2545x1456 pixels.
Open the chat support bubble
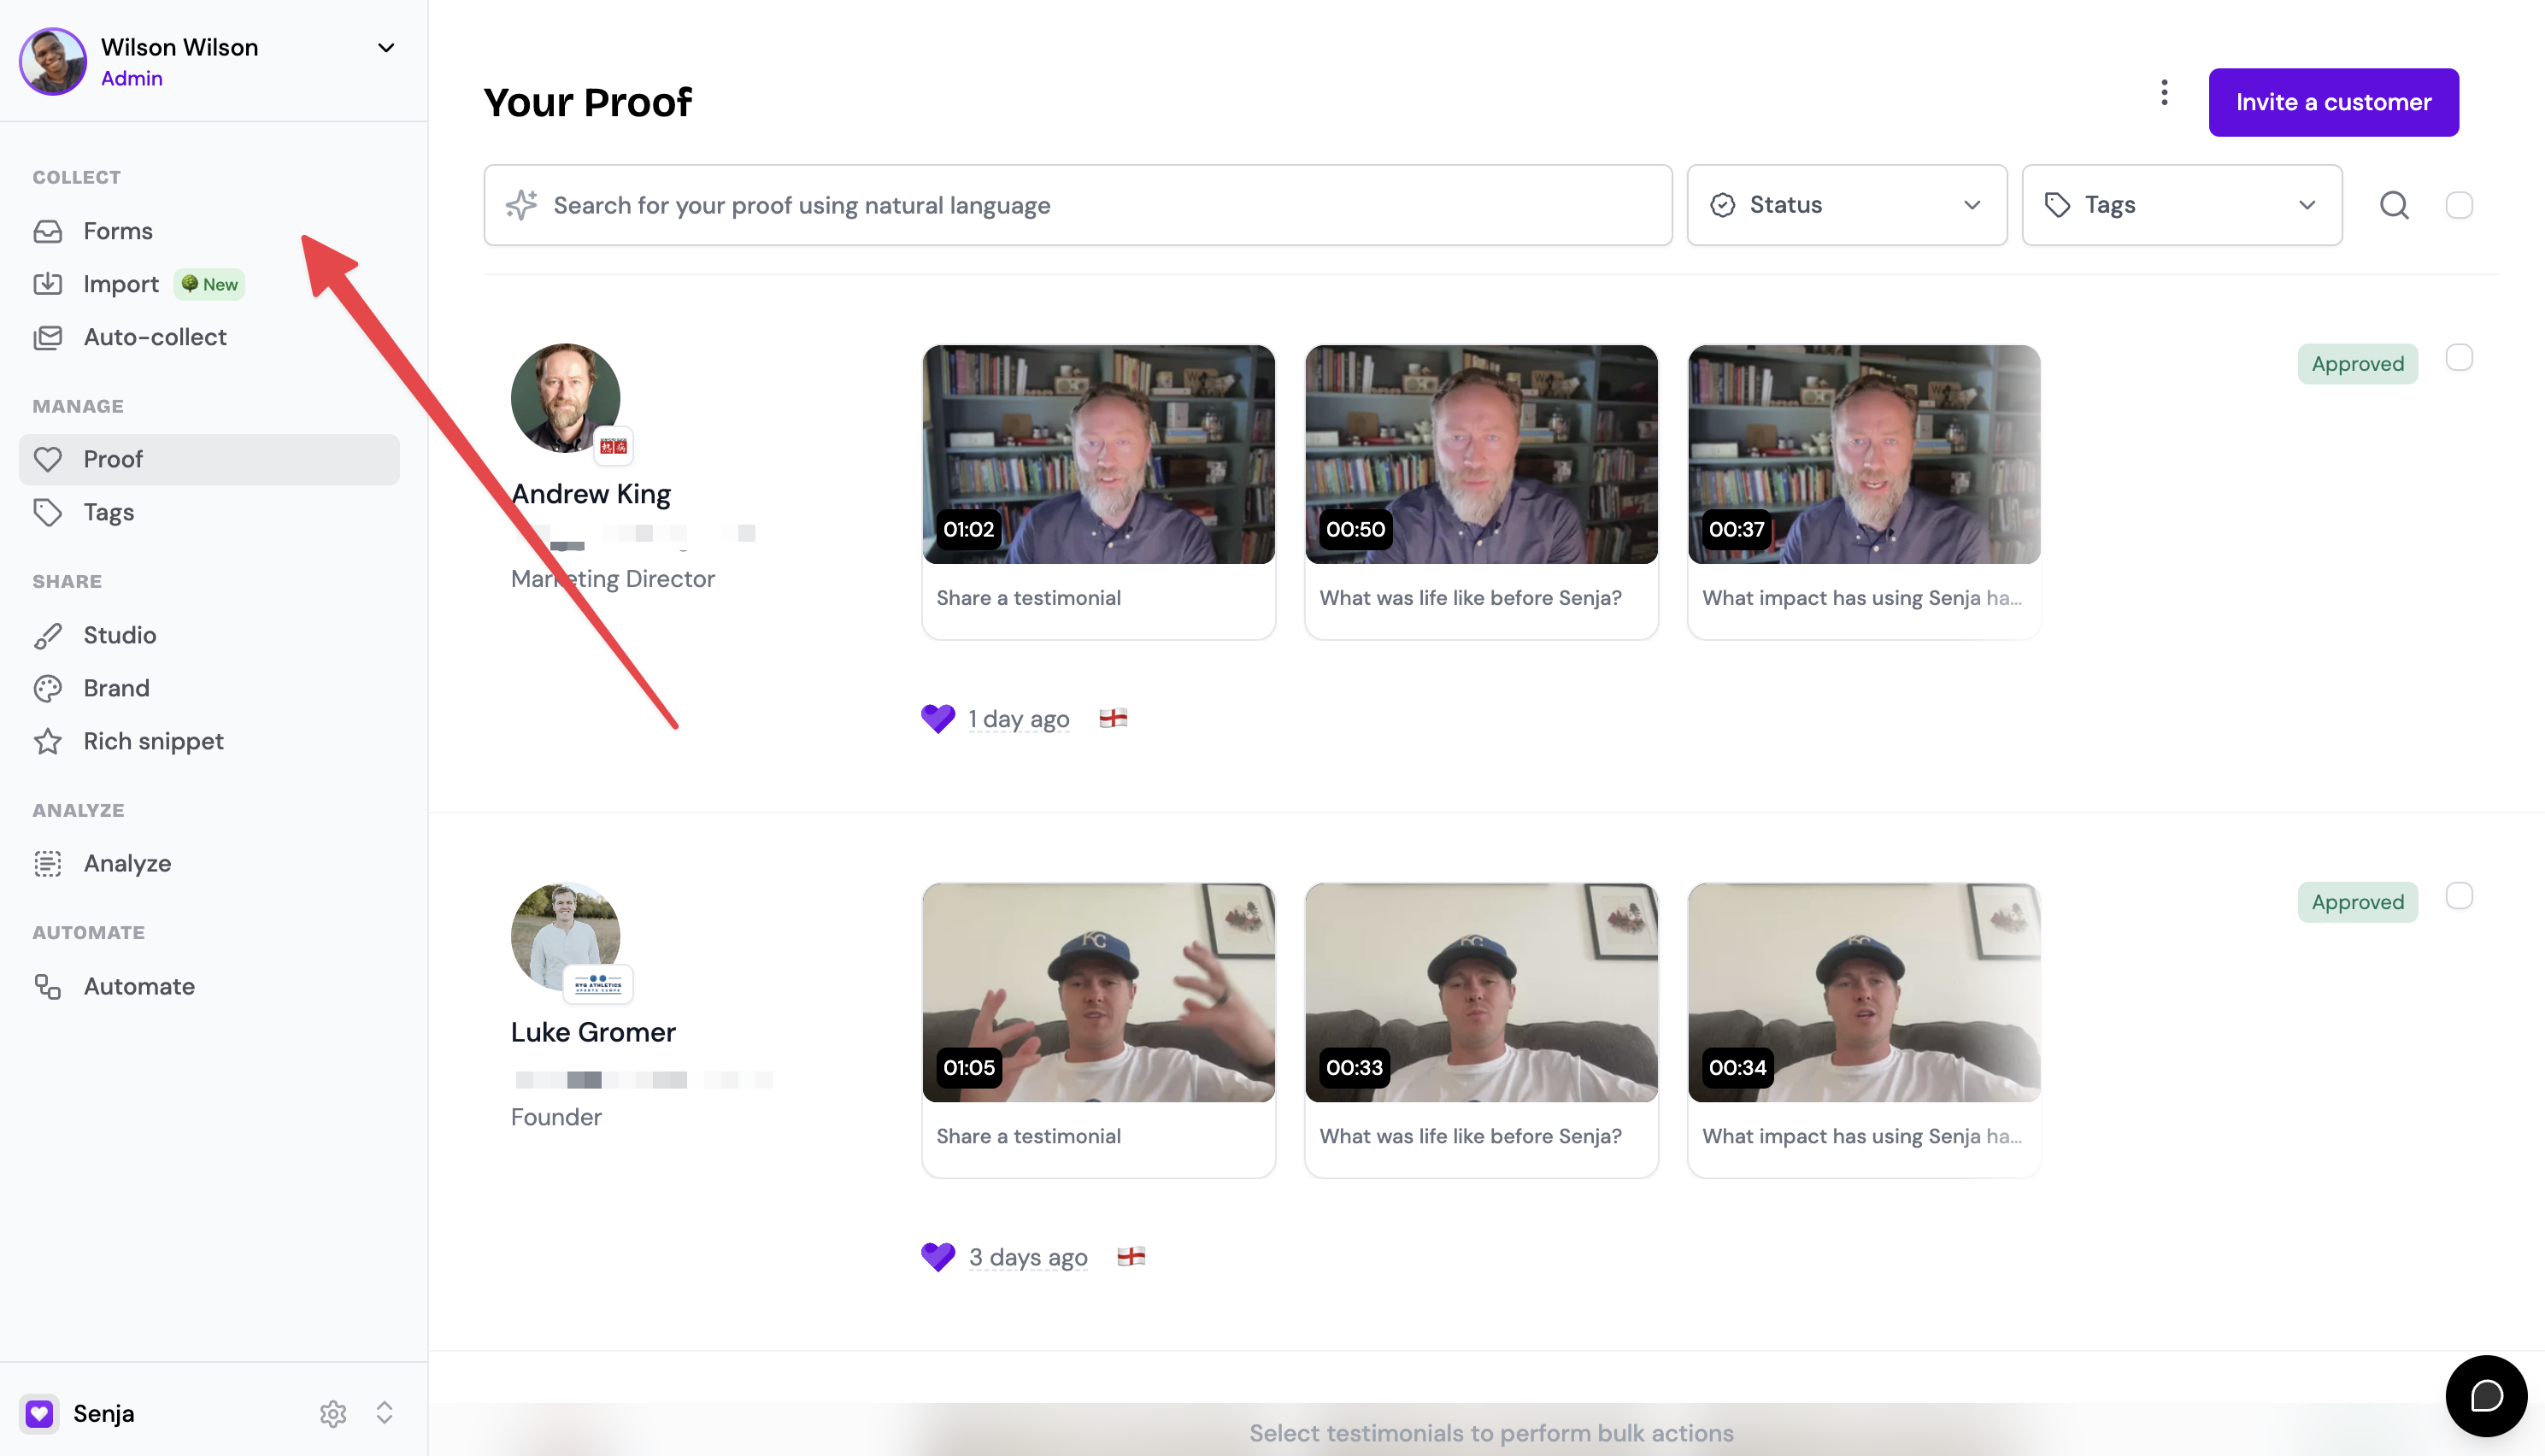[x=2486, y=1395]
